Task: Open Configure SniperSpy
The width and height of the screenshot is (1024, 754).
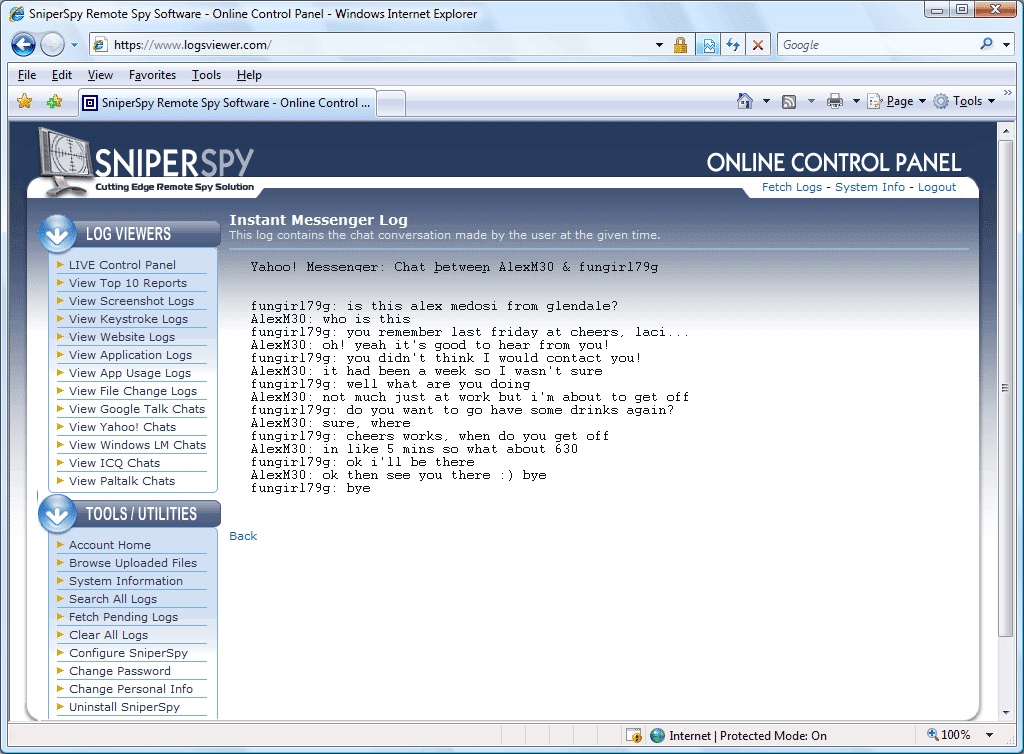Action: pyautogui.click(x=129, y=653)
